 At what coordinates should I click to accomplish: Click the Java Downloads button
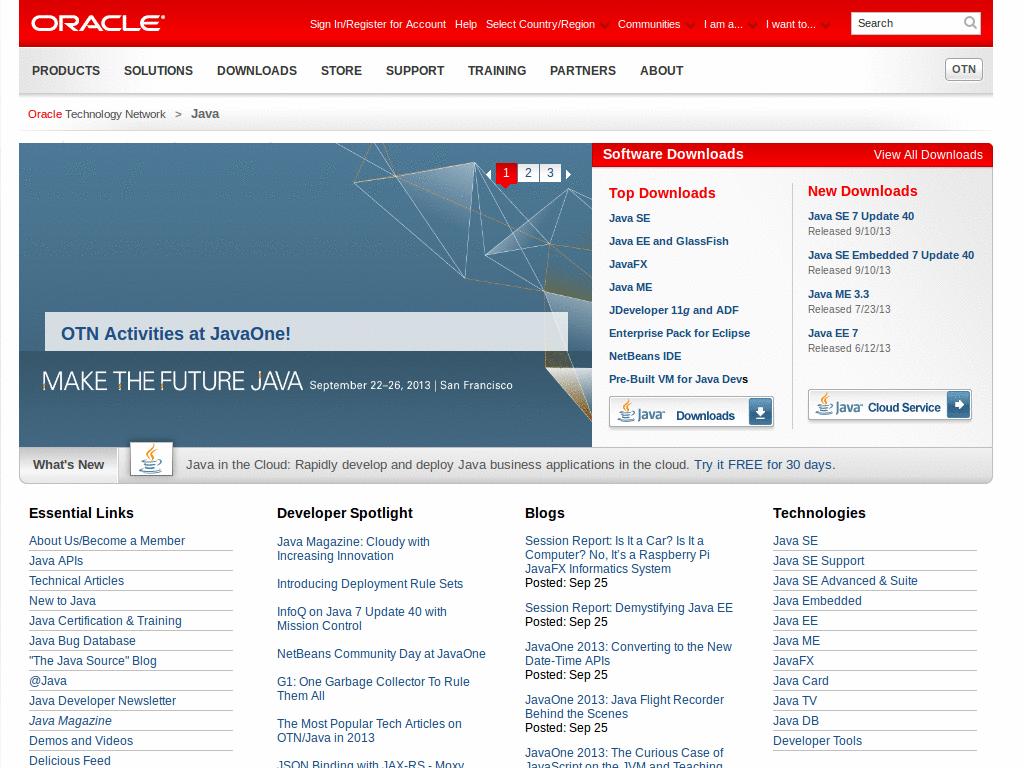point(691,412)
